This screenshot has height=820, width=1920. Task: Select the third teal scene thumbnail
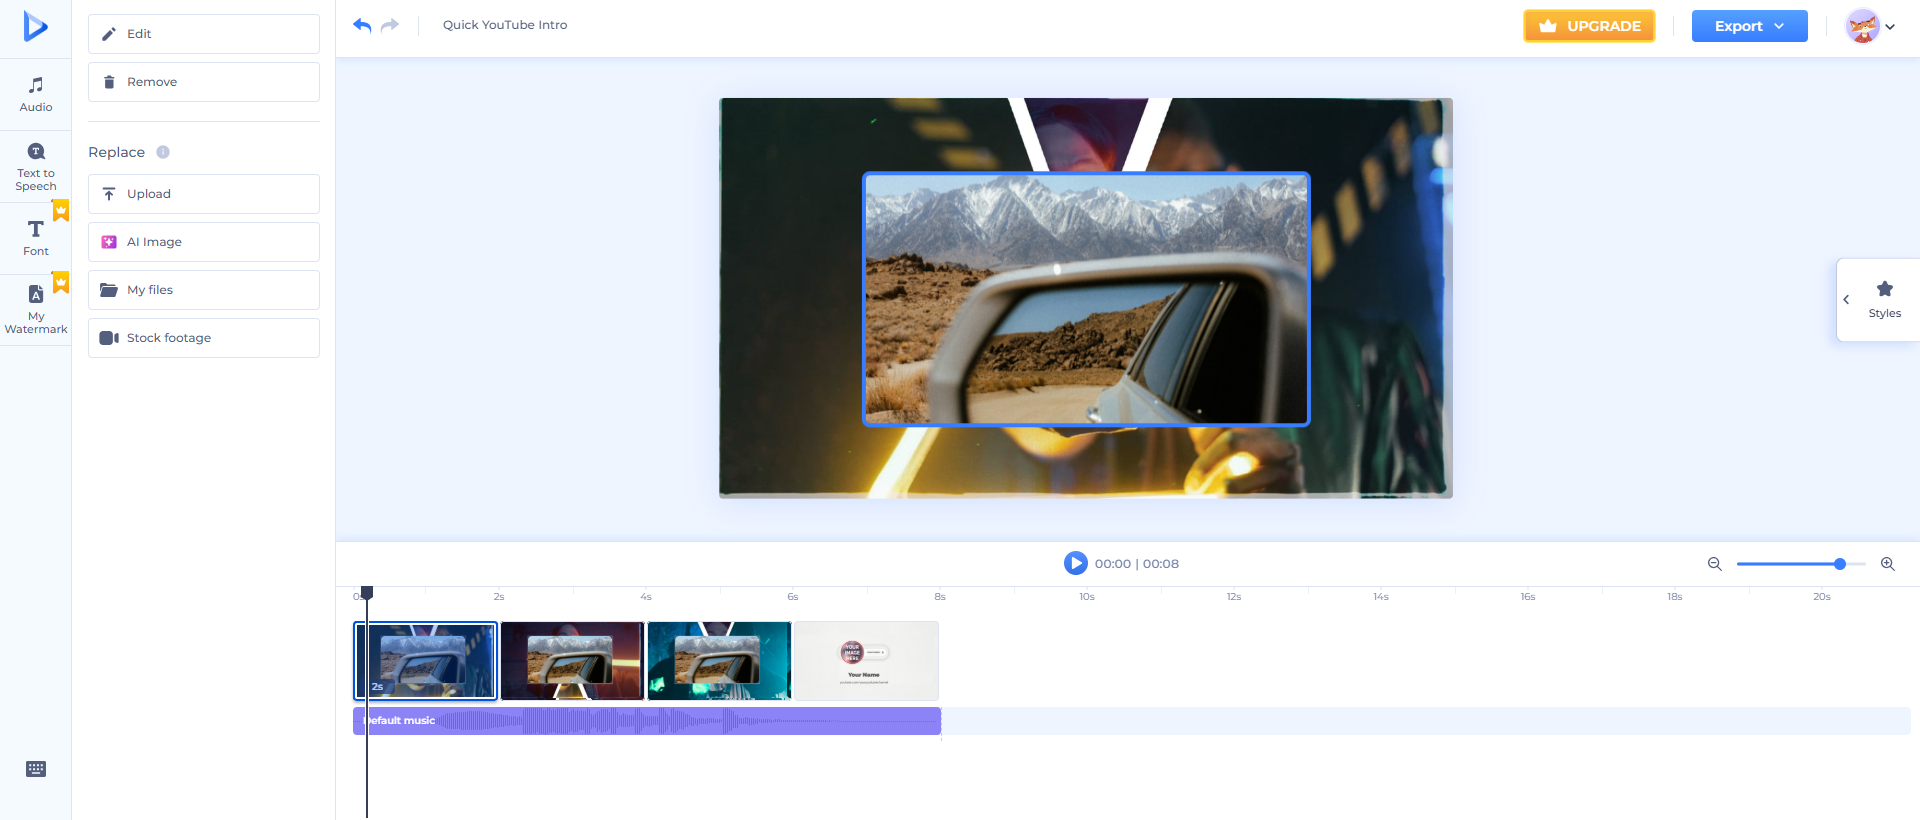pyautogui.click(x=719, y=661)
